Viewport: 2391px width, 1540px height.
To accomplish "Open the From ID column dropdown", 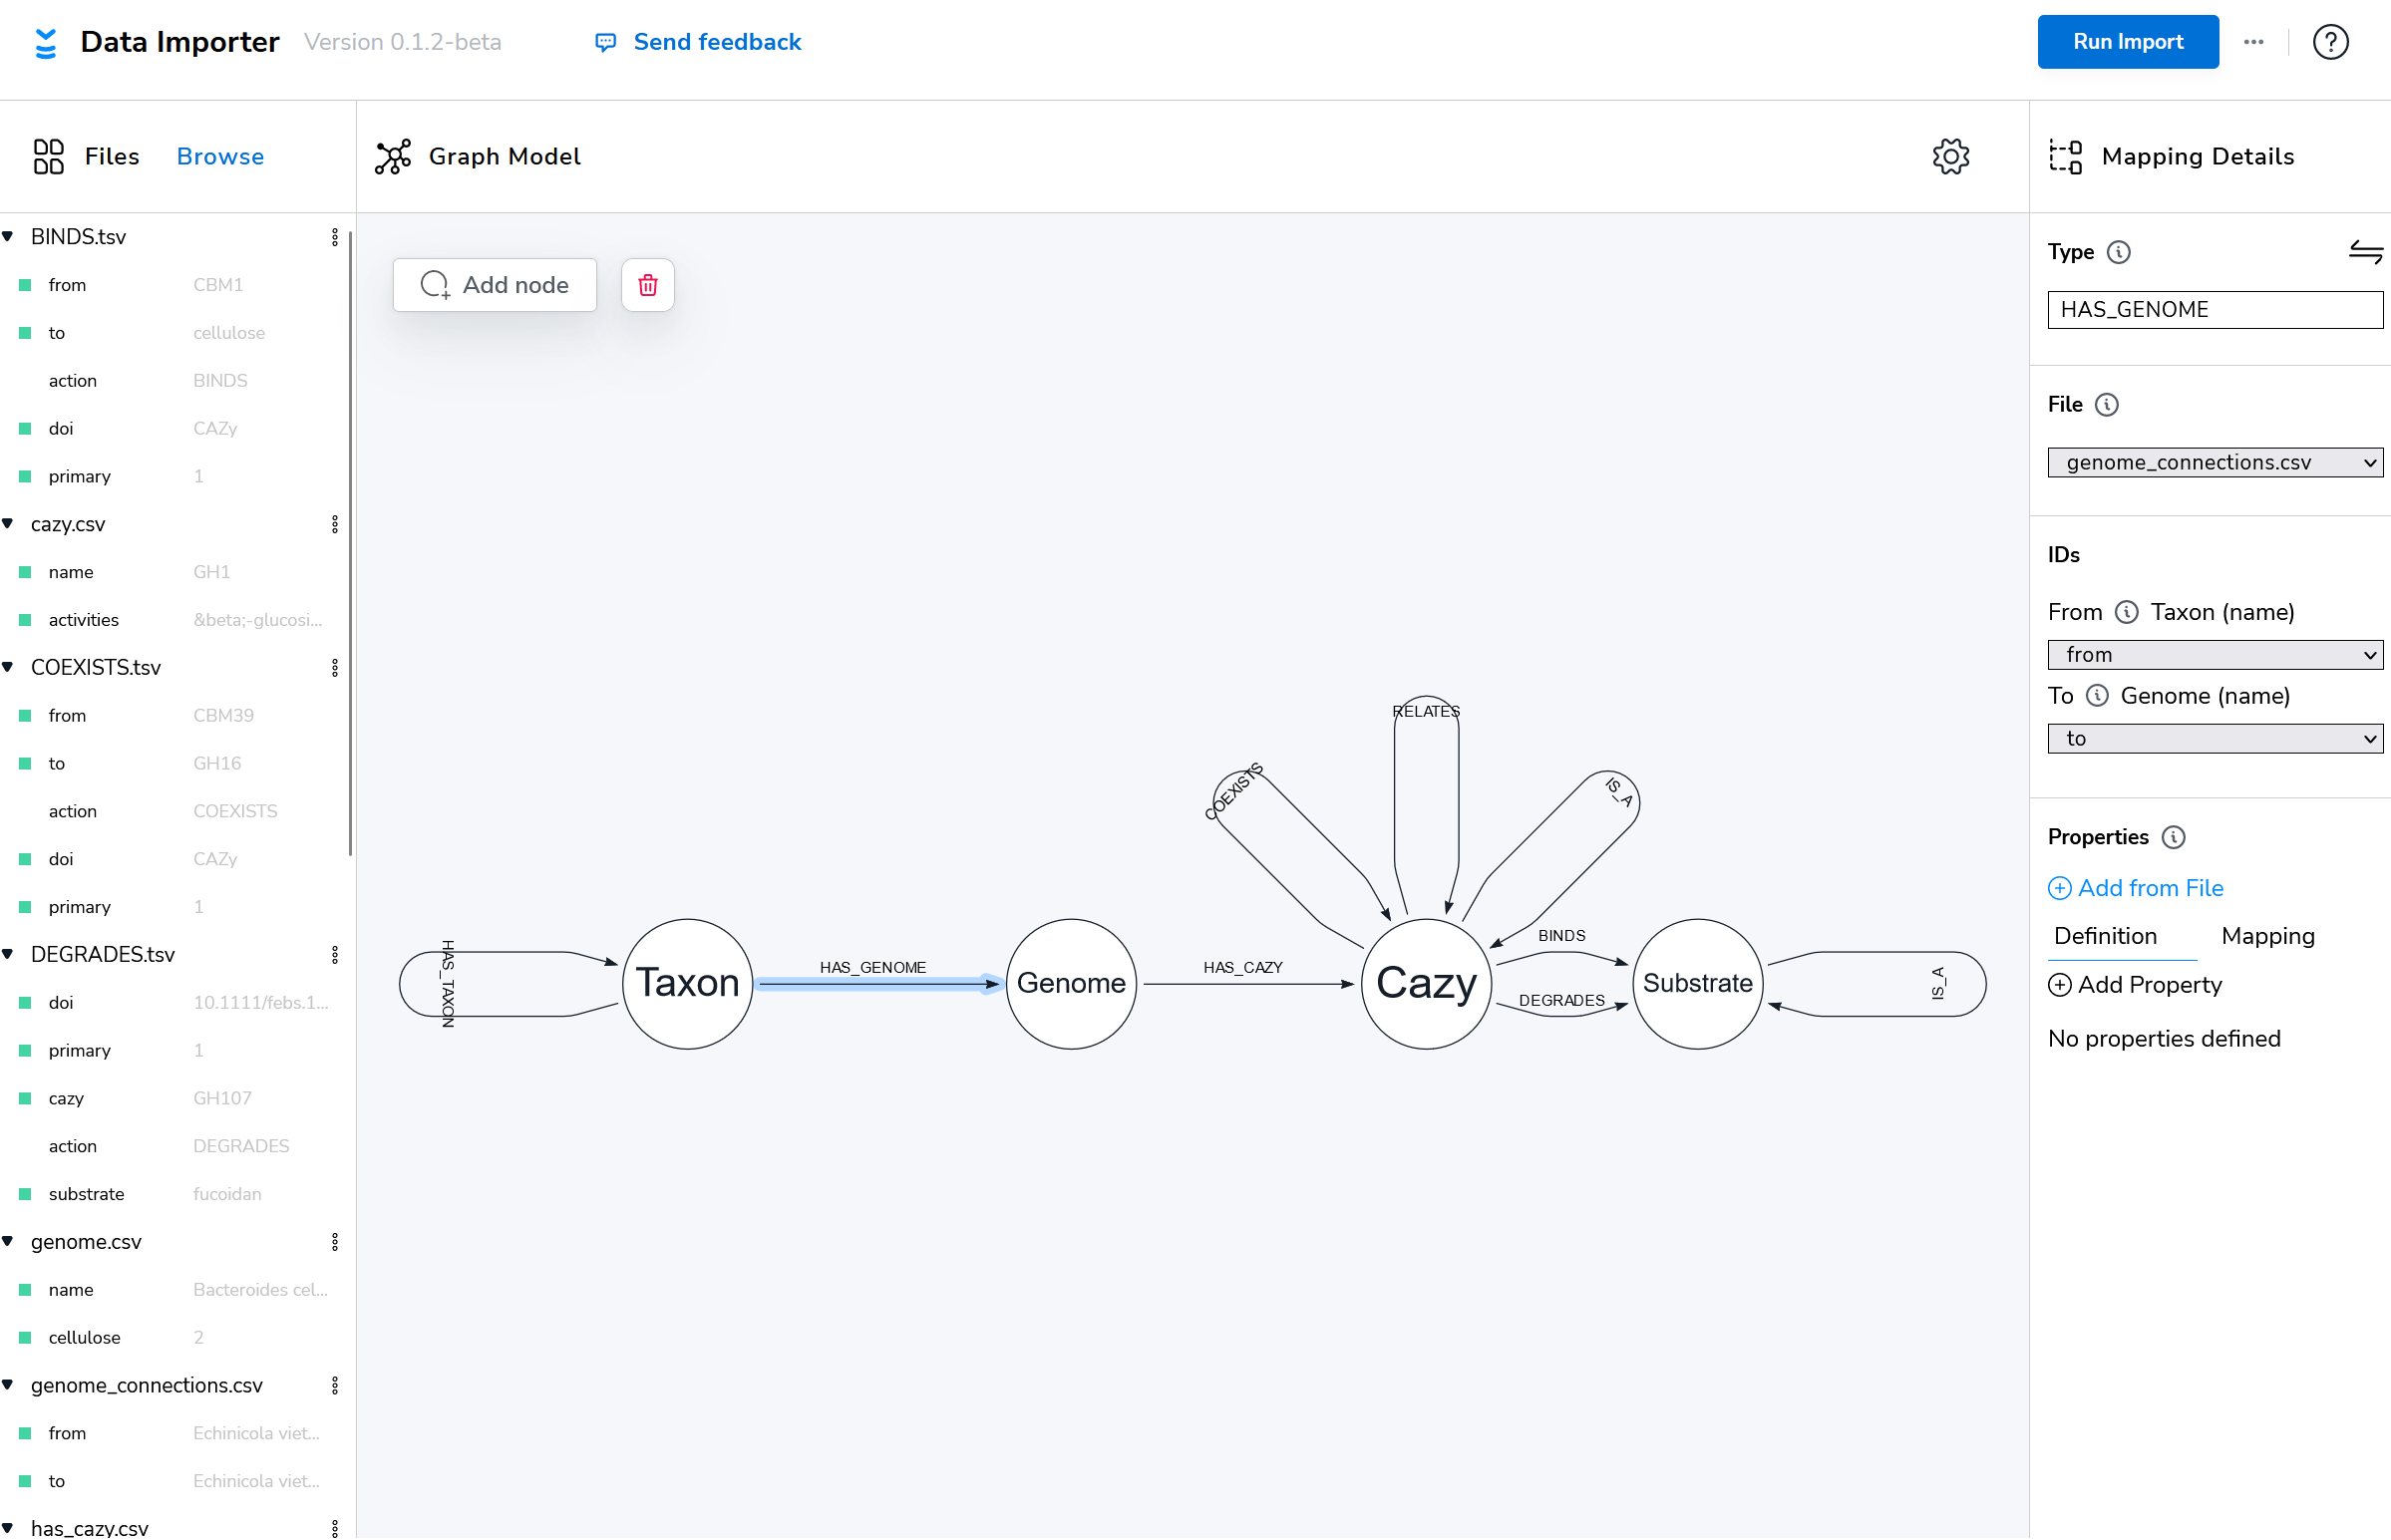I will tap(2214, 655).
